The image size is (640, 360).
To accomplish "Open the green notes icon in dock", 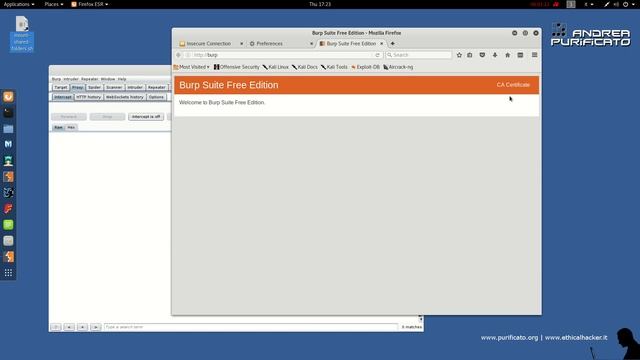I will (8, 224).
